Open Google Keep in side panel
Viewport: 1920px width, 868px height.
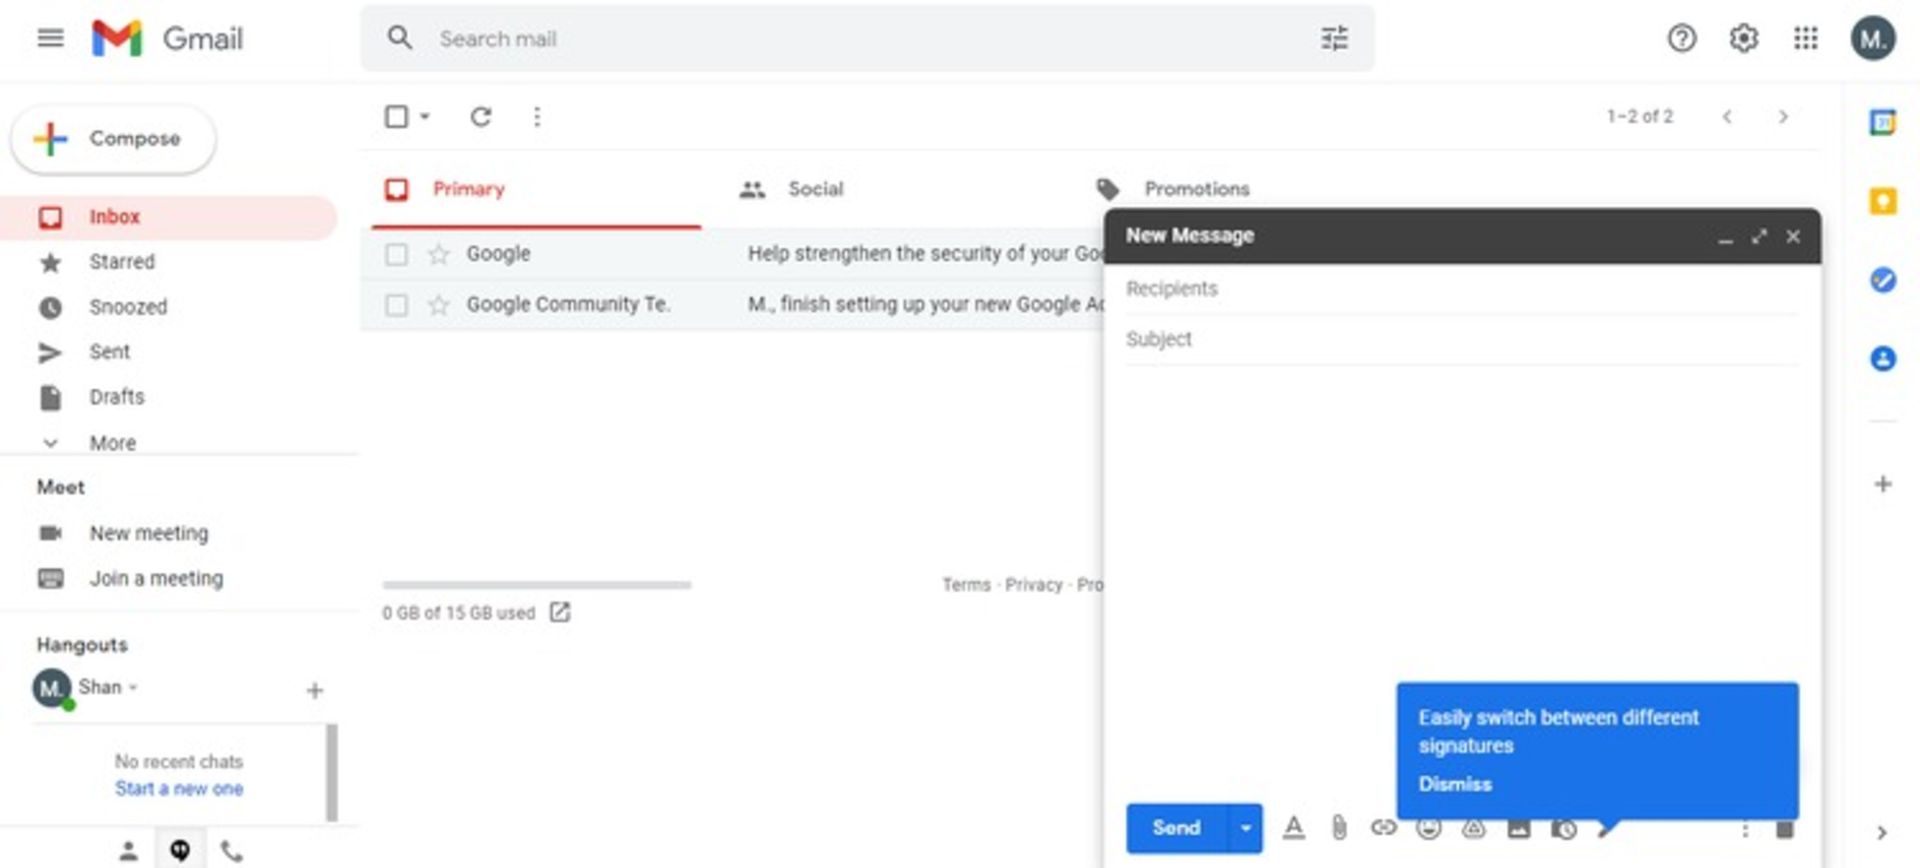tap(1882, 202)
